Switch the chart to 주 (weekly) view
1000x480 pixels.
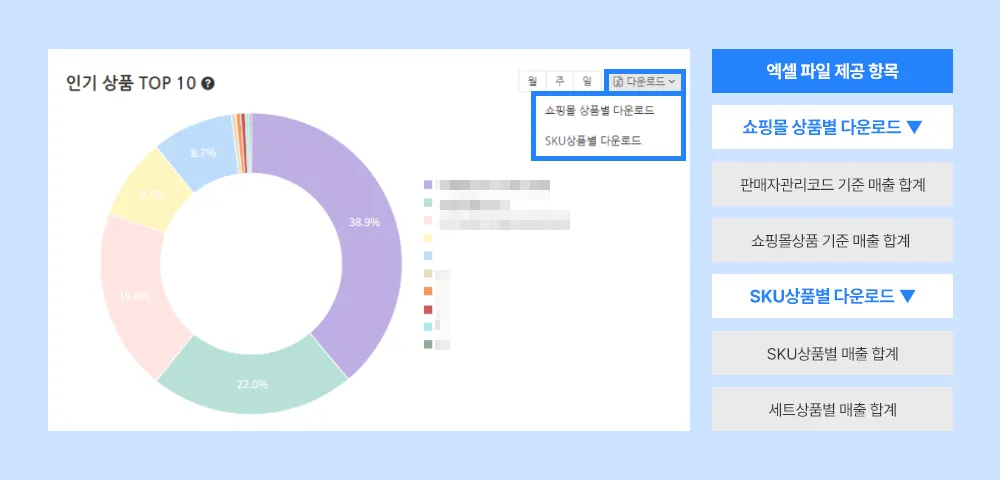560,81
